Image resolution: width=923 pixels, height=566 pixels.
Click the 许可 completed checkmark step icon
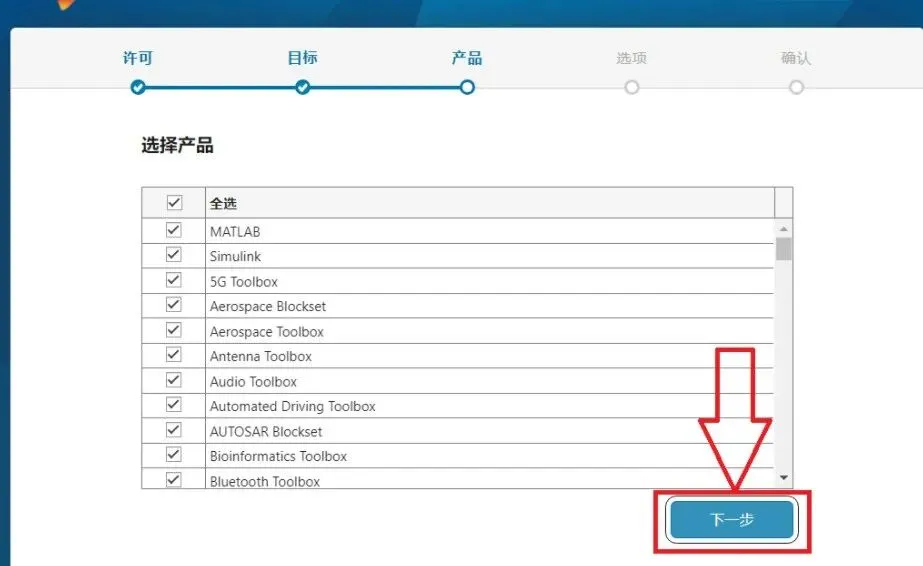pos(138,88)
